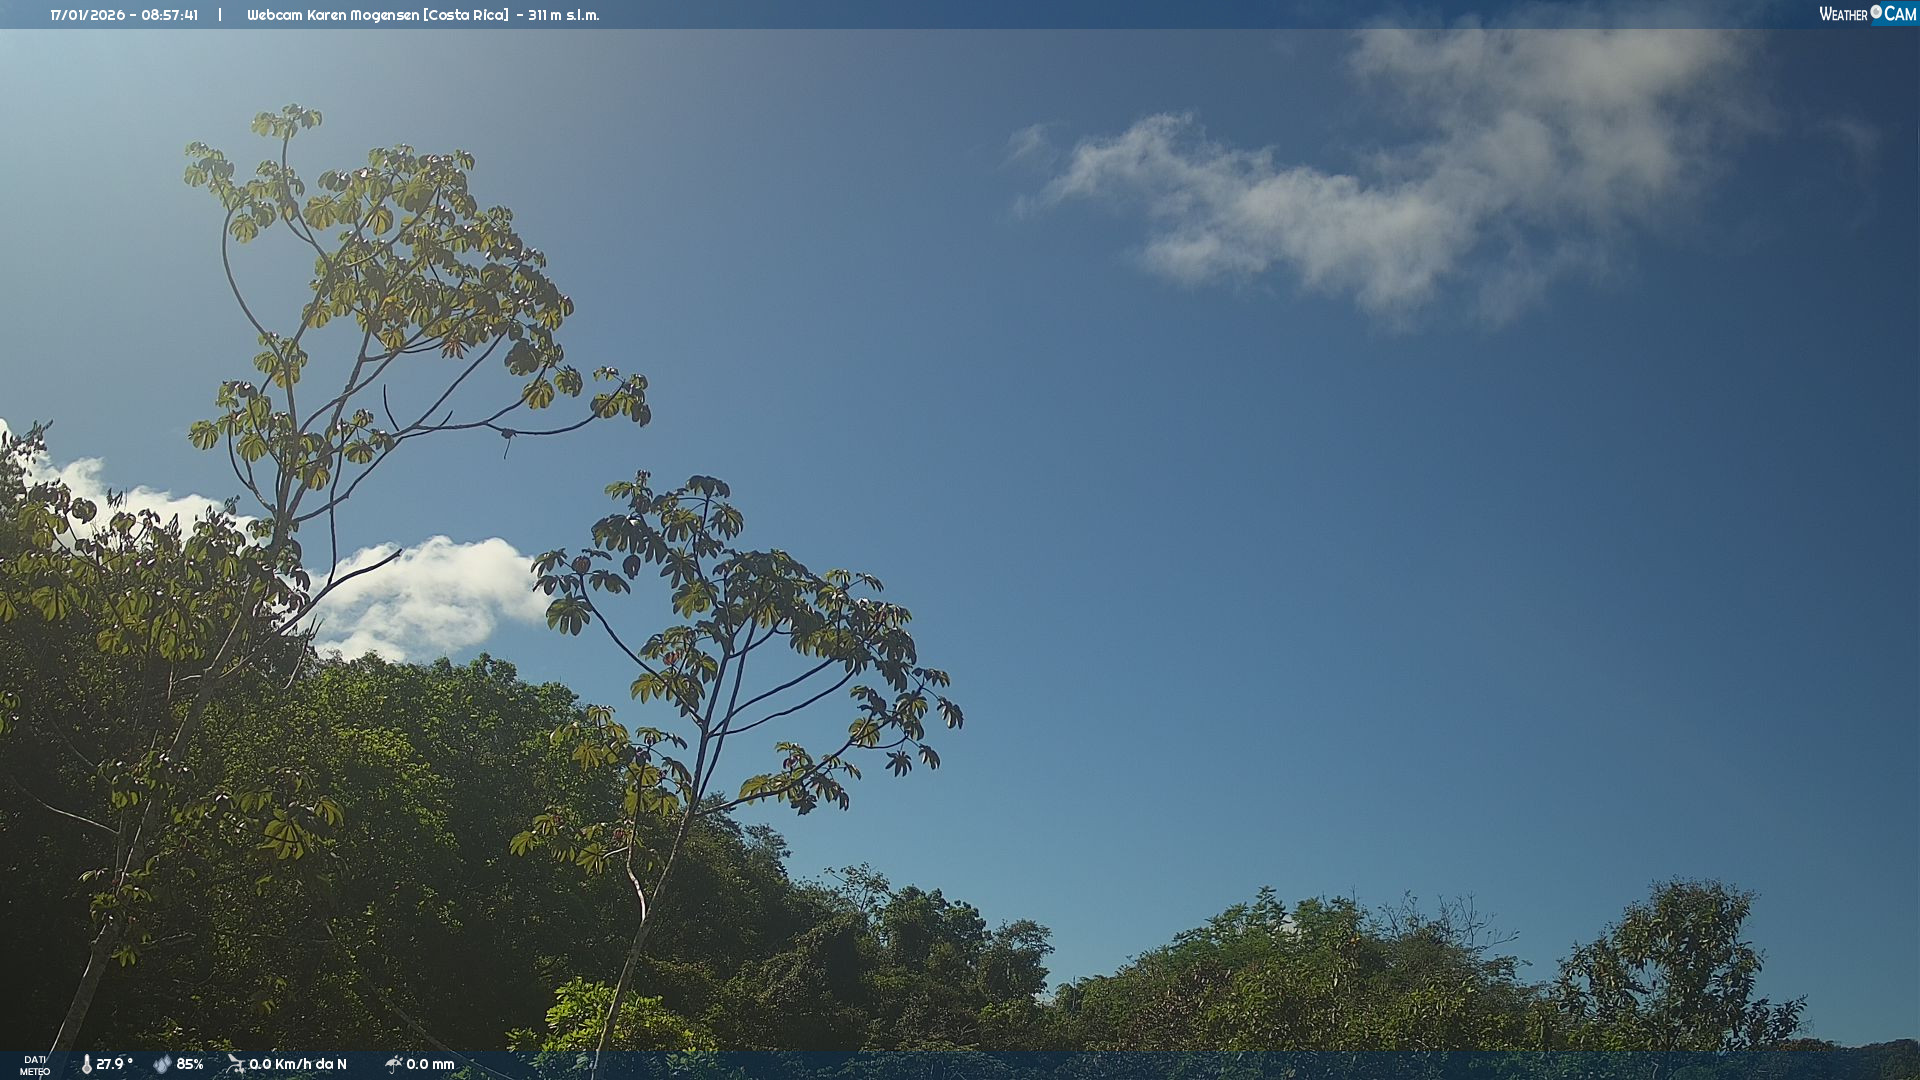1920x1080 pixels.
Task: Click the WeatherCAM logo
Action: 1867,14
